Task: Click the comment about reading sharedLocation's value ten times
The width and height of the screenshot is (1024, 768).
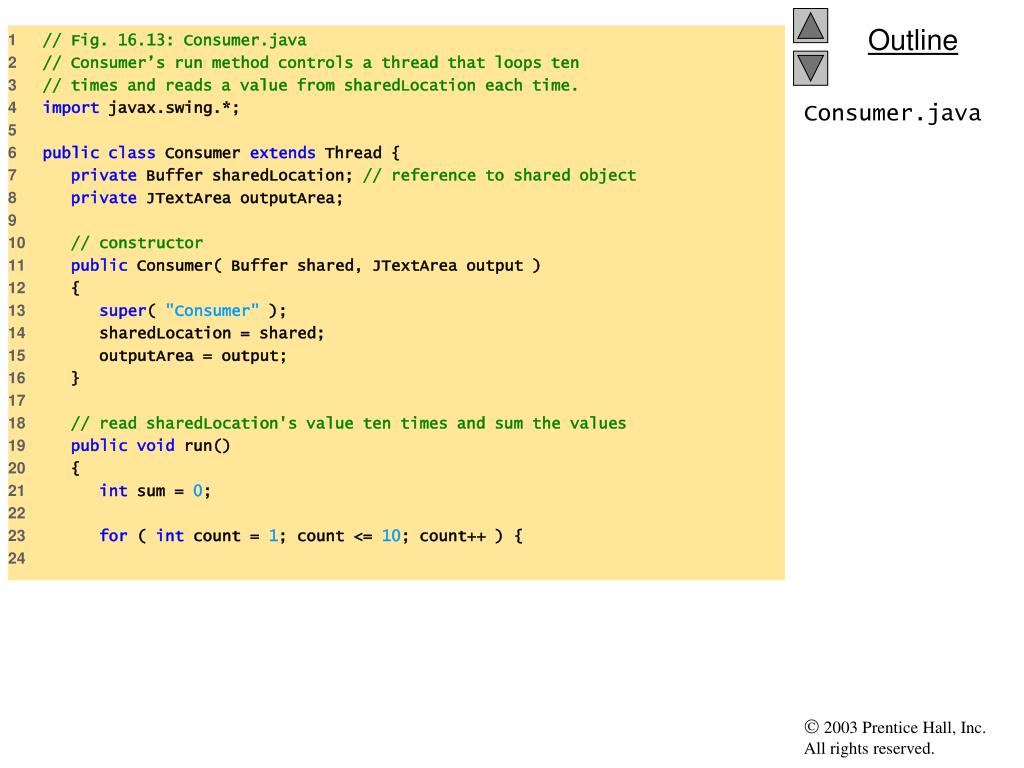Action: coord(348,423)
